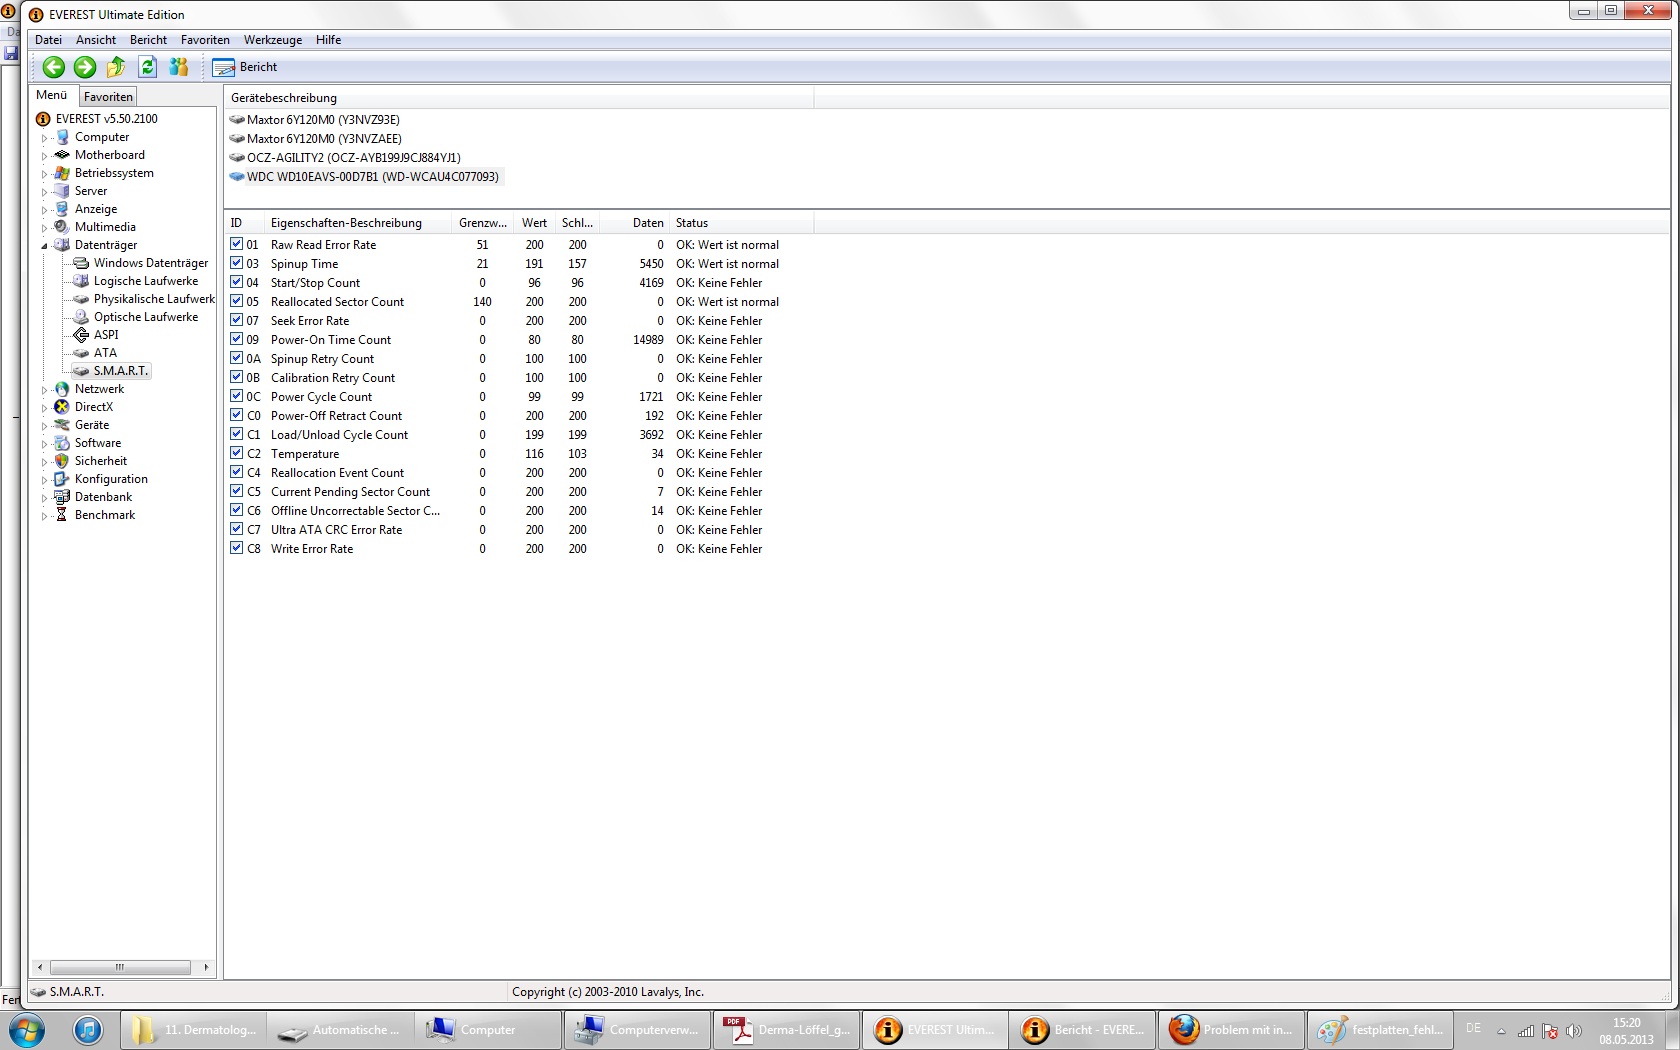Switch to the Menü tab
This screenshot has height=1050, width=1680.
pyautogui.click(x=52, y=95)
